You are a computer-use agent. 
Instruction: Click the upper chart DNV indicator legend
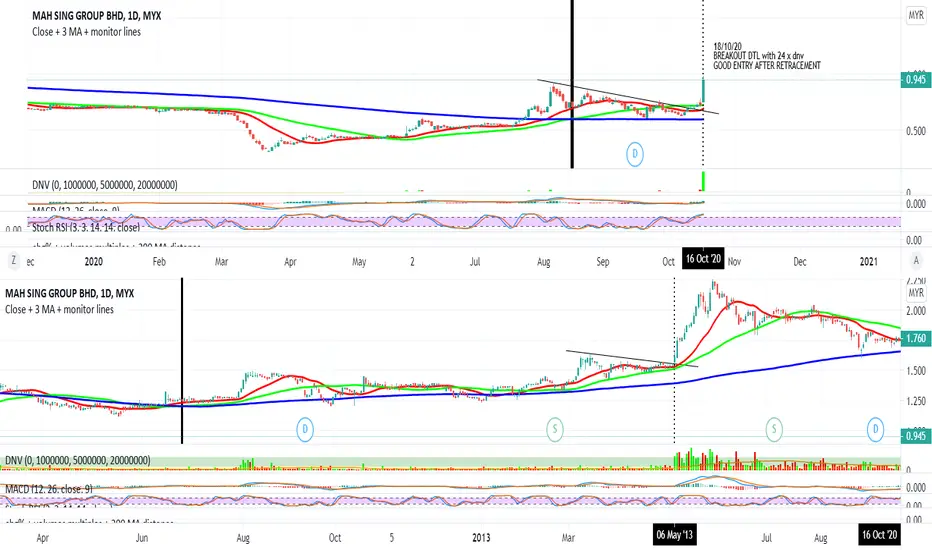point(105,185)
